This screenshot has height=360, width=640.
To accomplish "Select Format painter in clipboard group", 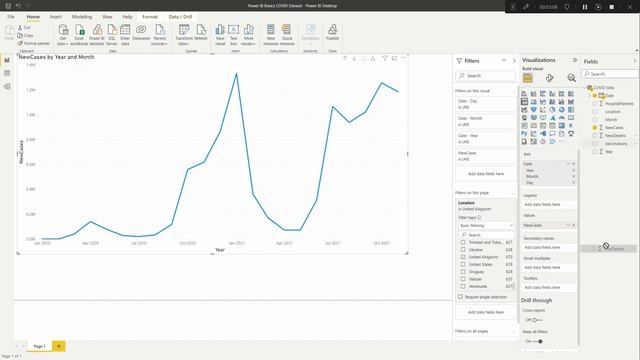I will 33,43.
